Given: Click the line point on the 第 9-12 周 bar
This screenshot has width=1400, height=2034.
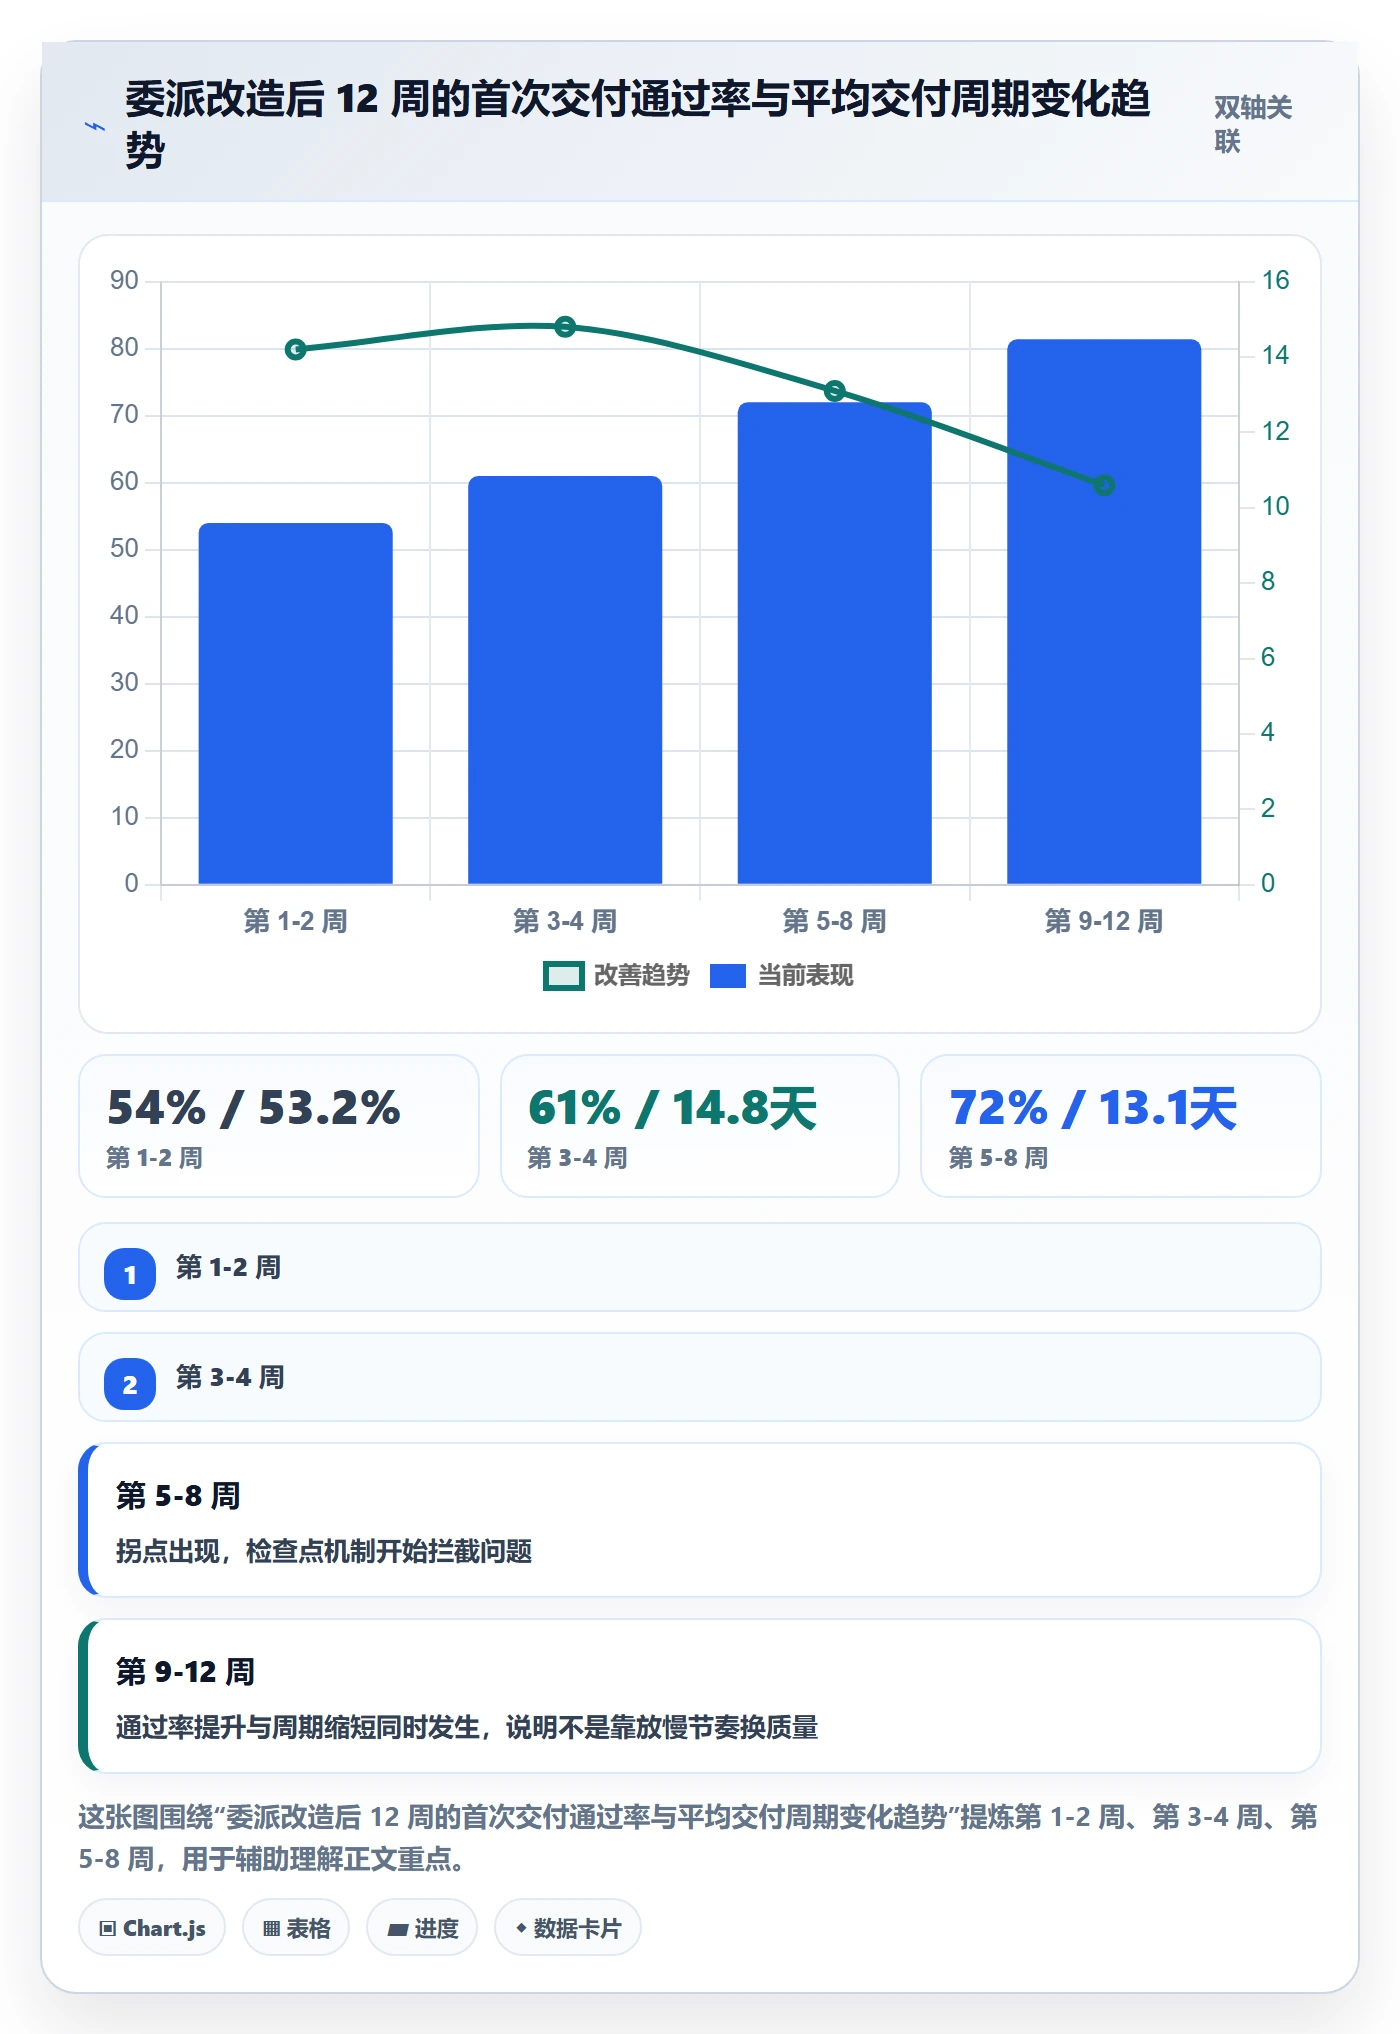Looking at the screenshot, I should (x=1104, y=485).
